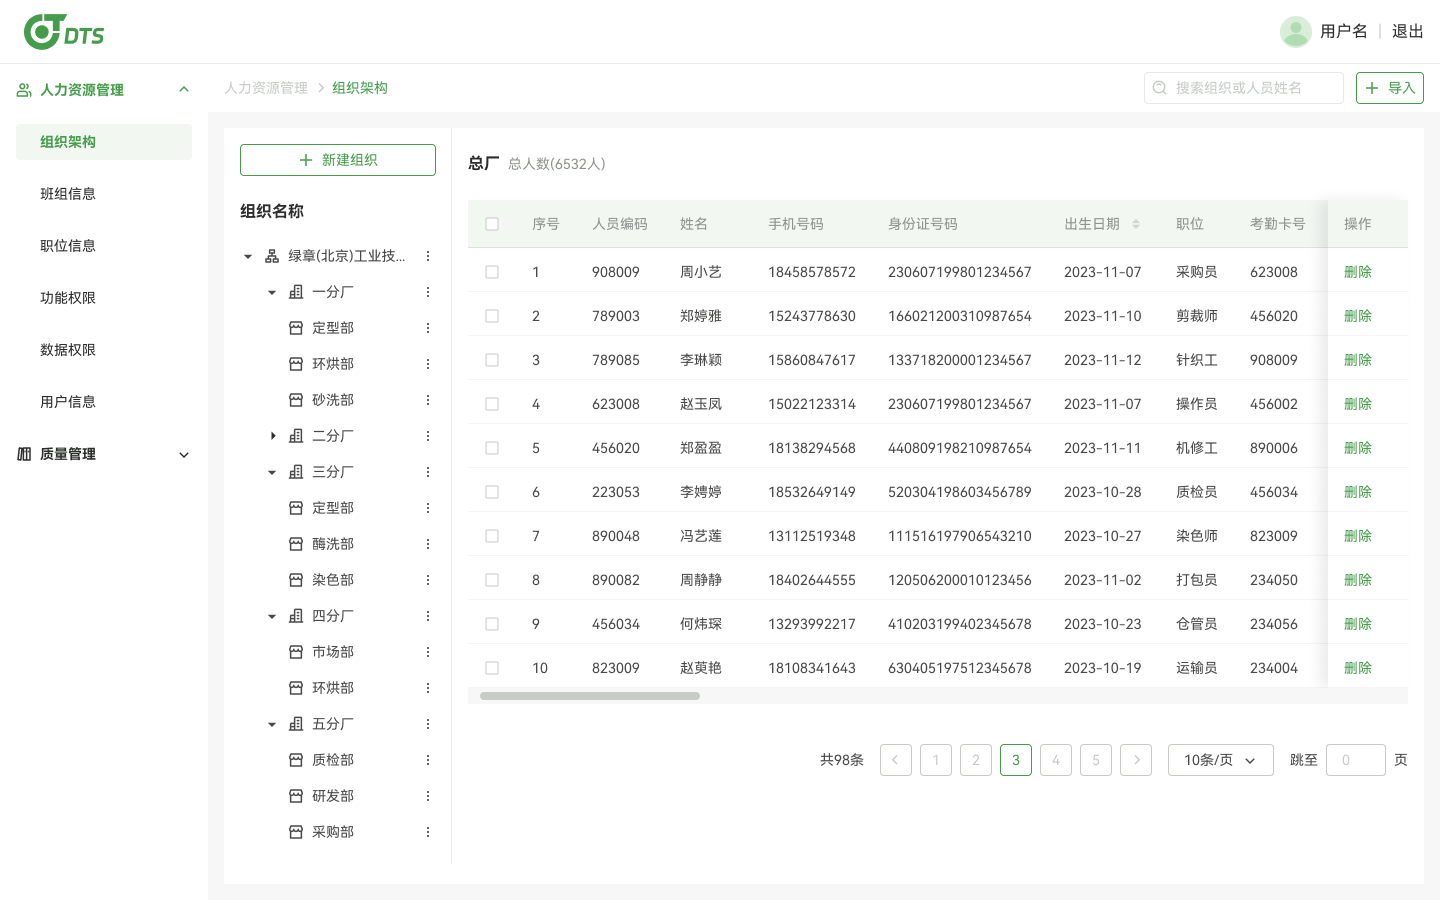Go to page 4

[x=1056, y=760]
